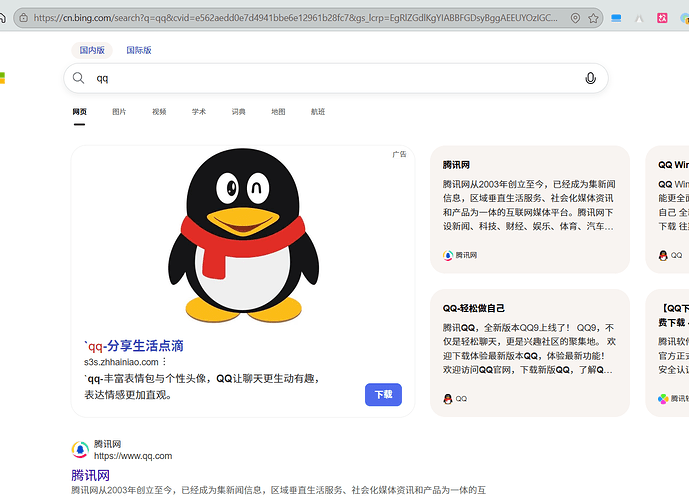Select the 航班 results tab
The height and width of the screenshot is (499, 689).
pos(318,112)
